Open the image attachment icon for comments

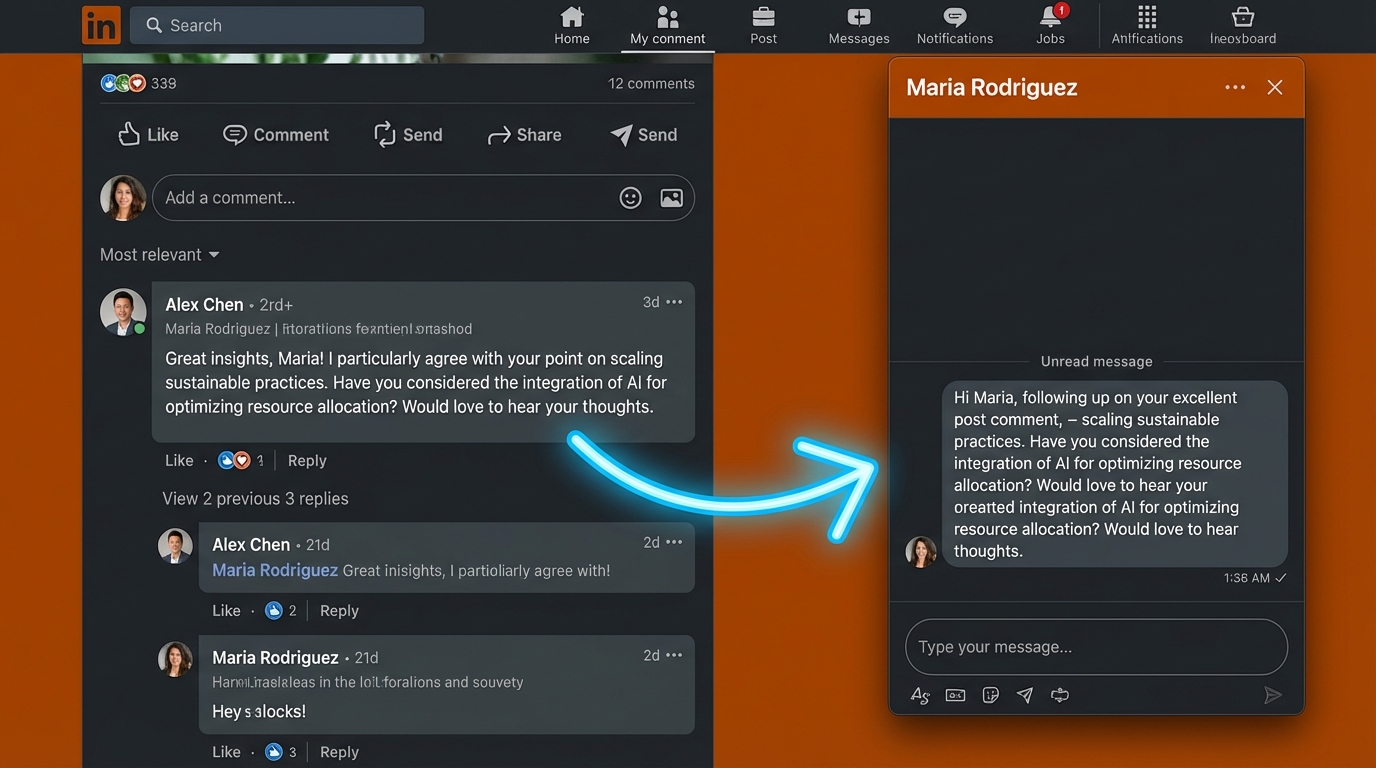671,197
